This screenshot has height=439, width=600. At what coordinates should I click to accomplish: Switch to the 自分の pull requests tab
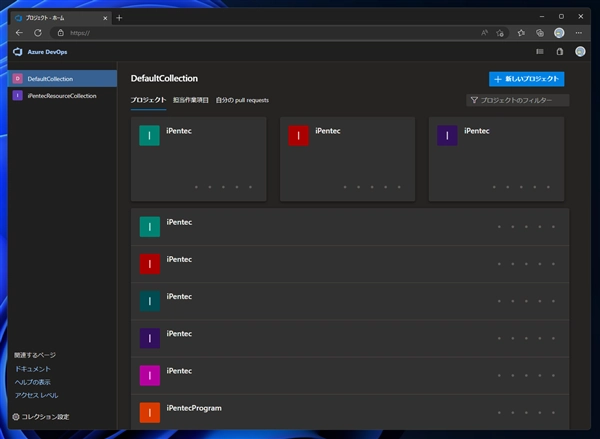pyautogui.click(x=242, y=100)
